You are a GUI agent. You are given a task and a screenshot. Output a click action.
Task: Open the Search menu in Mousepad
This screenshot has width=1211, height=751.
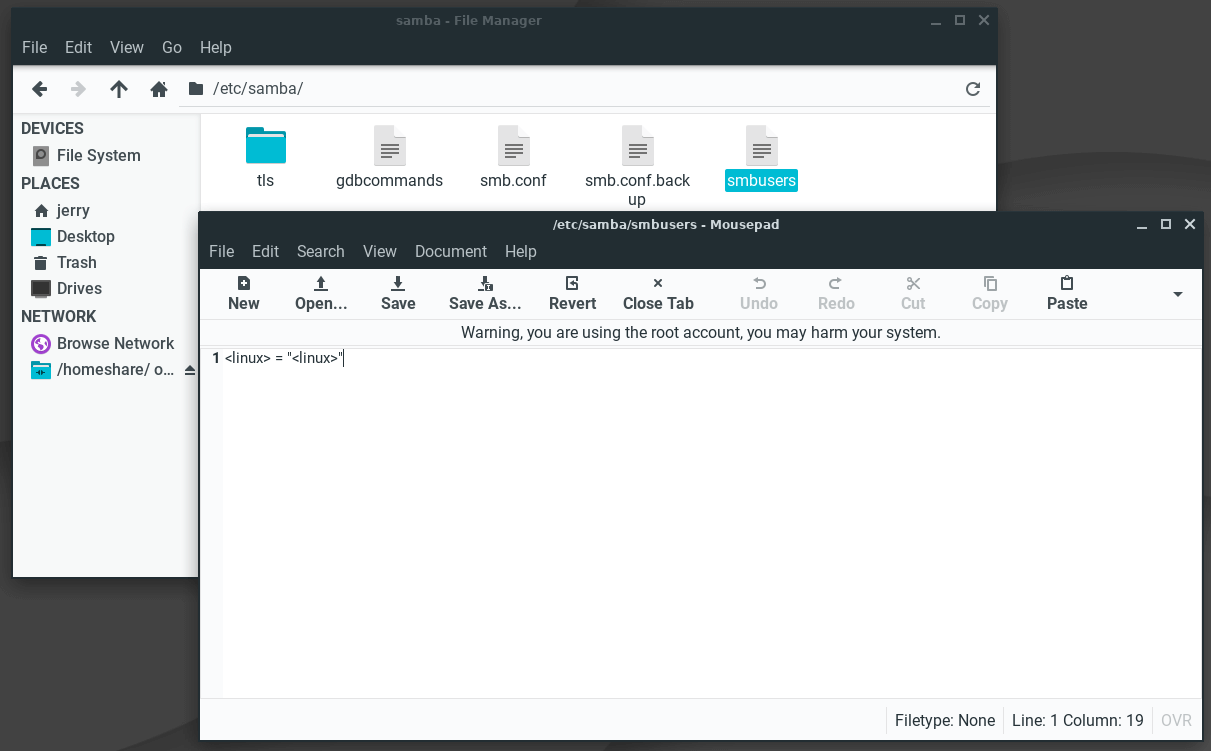[x=320, y=252]
